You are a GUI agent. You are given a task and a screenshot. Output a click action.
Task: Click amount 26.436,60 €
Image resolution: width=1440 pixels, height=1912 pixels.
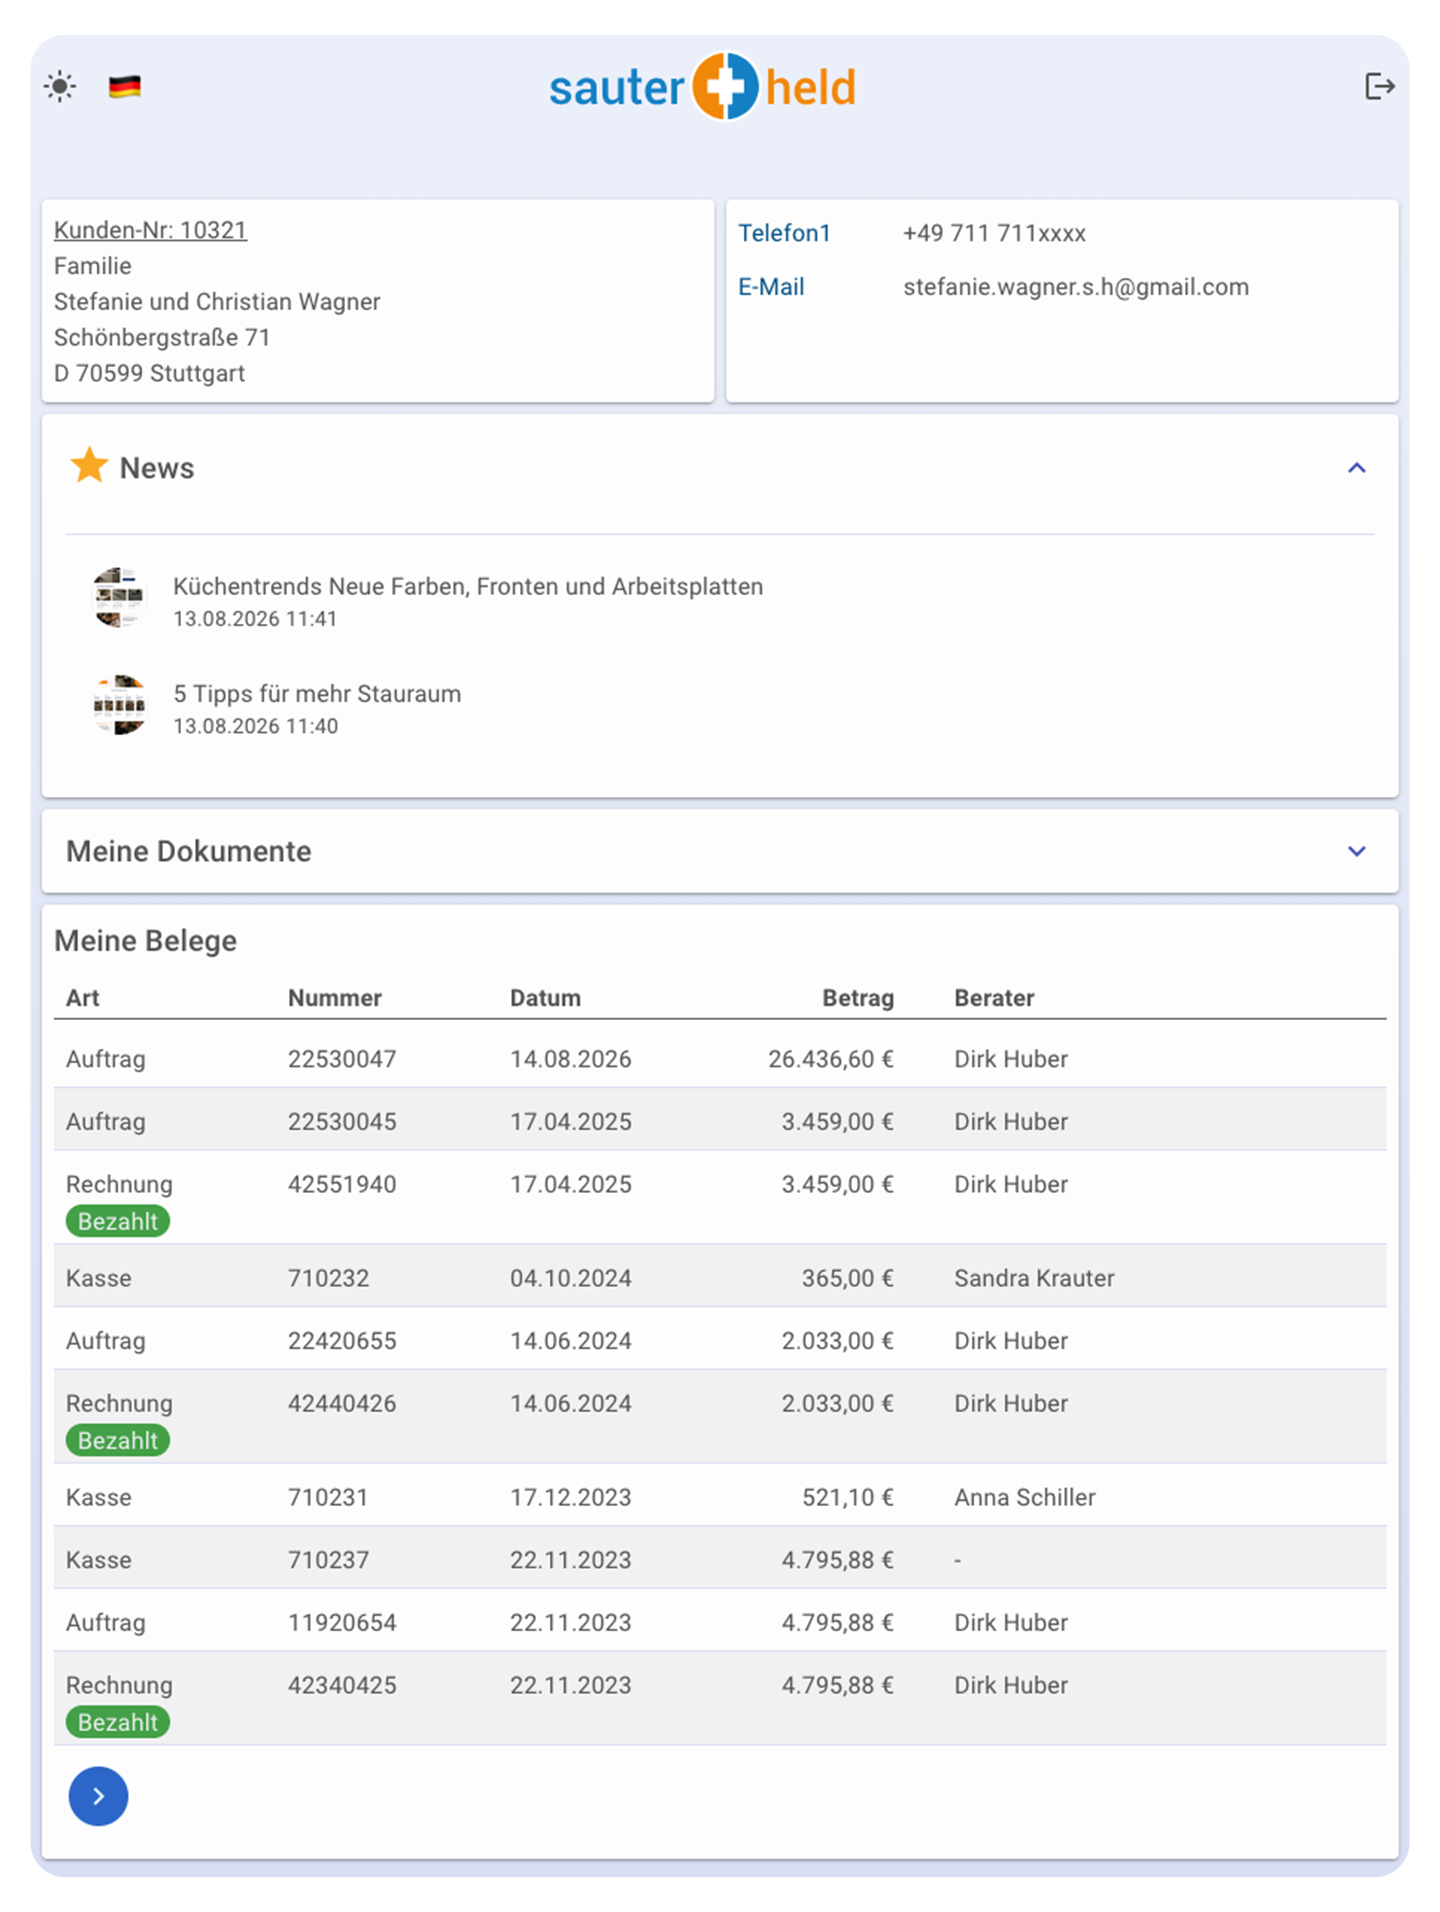[x=831, y=1059]
